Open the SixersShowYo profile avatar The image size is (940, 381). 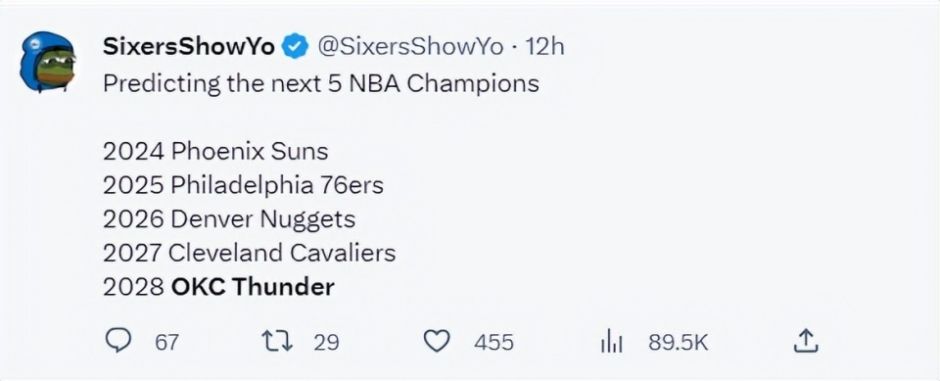(47, 62)
